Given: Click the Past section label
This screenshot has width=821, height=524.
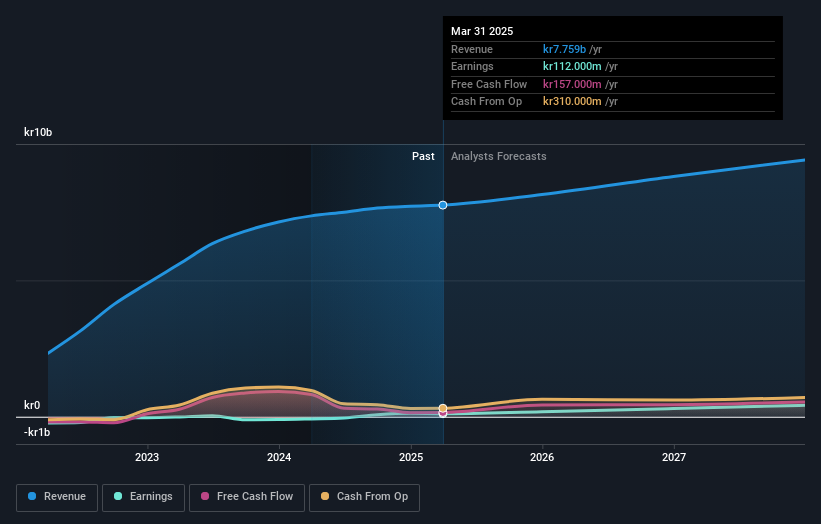Looking at the screenshot, I should (x=423, y=157).
